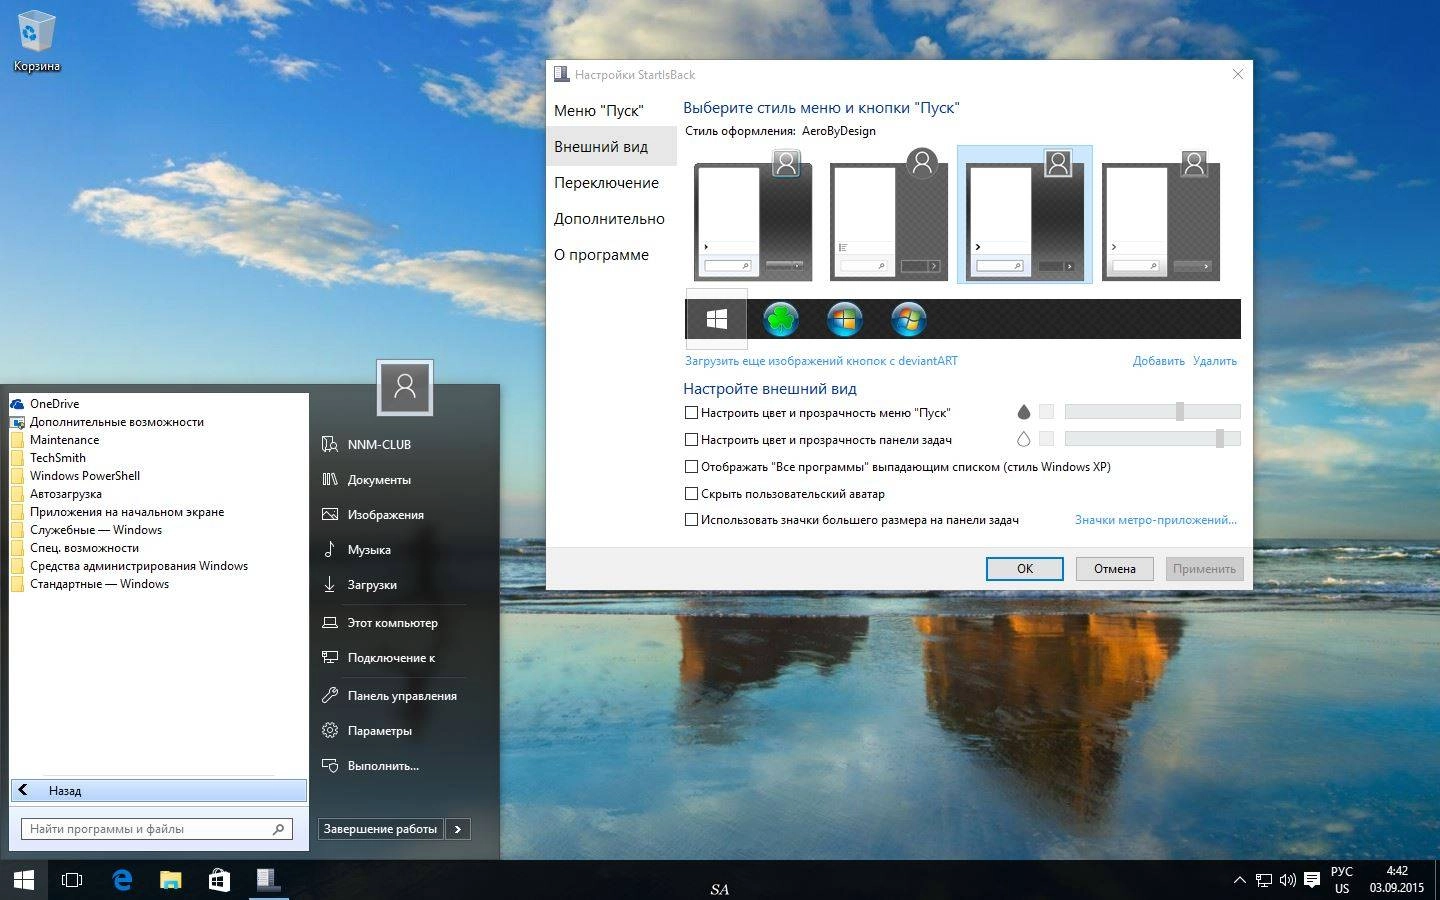Open the Recycle Bin desktop icon
This screenshot has width=1440, height=900.
(37, 43)
